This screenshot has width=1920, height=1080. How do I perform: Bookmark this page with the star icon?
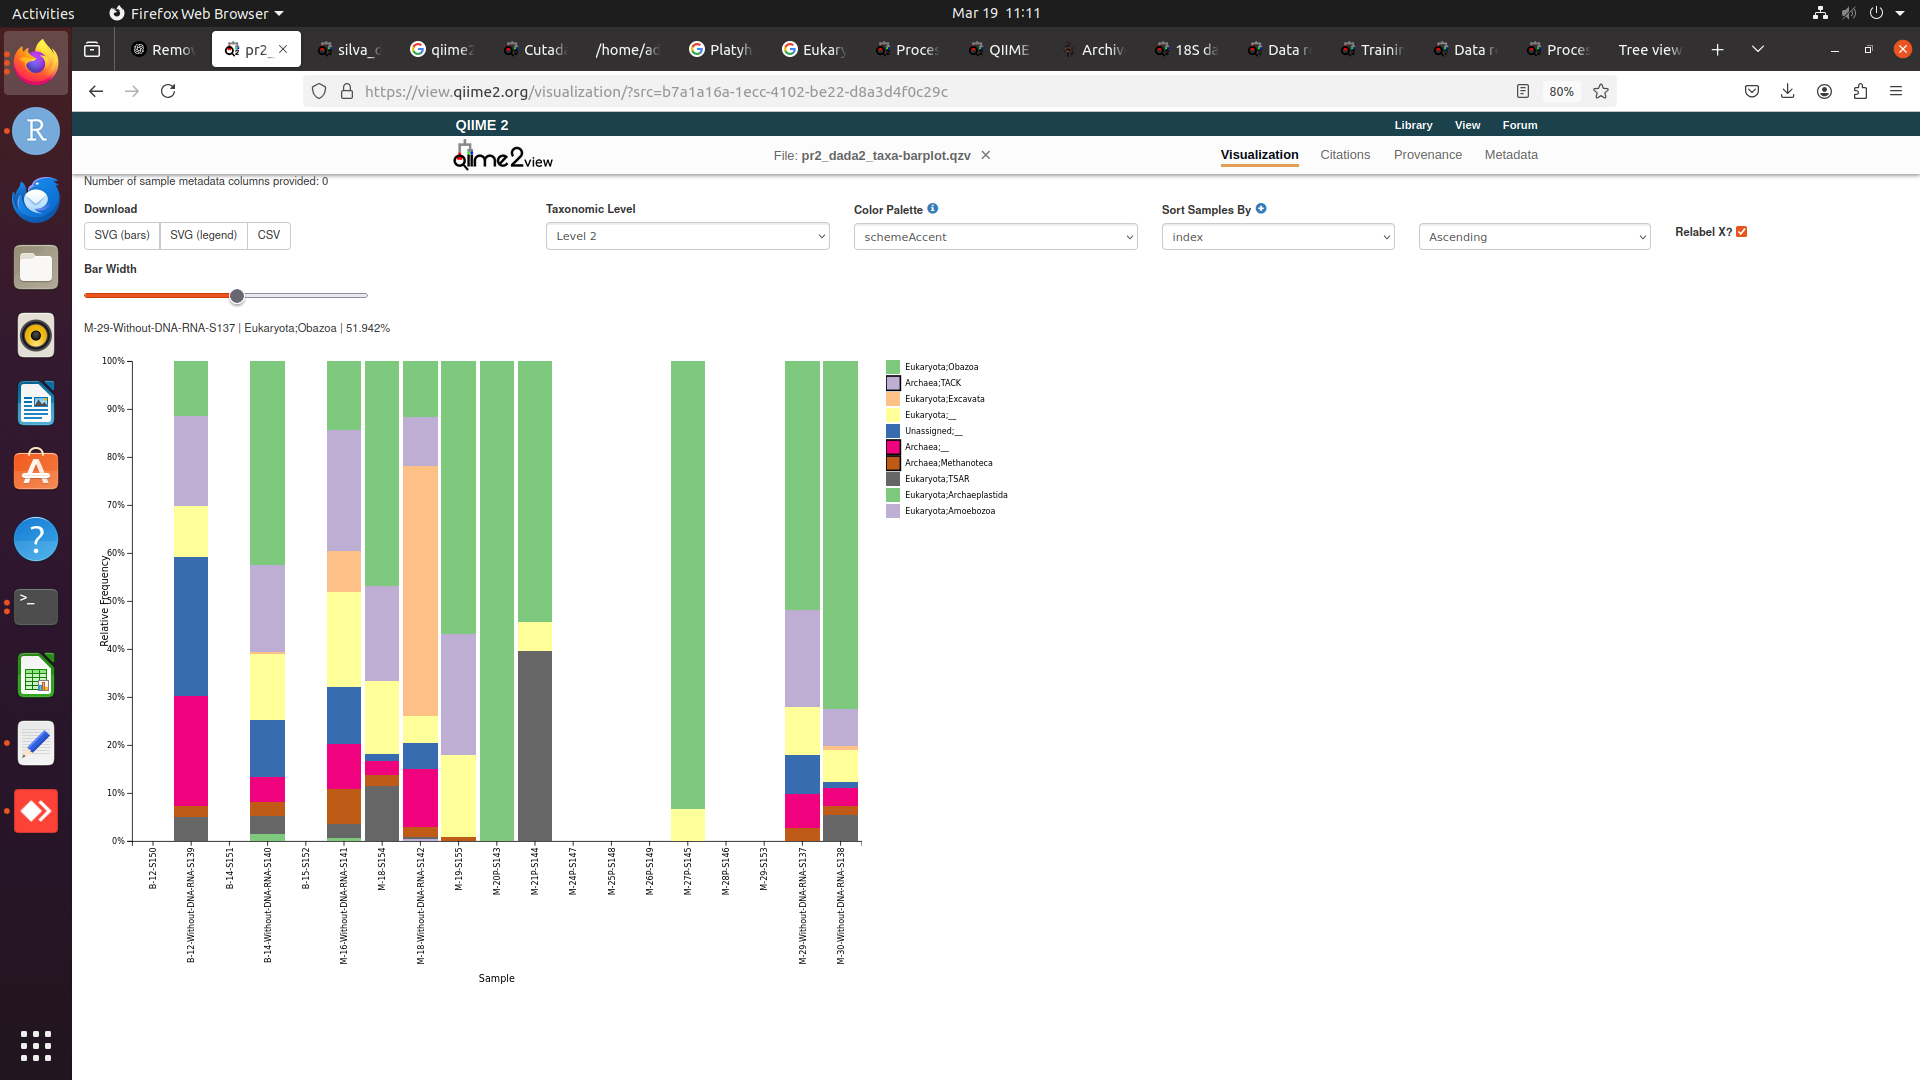click(x=1601, y=91)
